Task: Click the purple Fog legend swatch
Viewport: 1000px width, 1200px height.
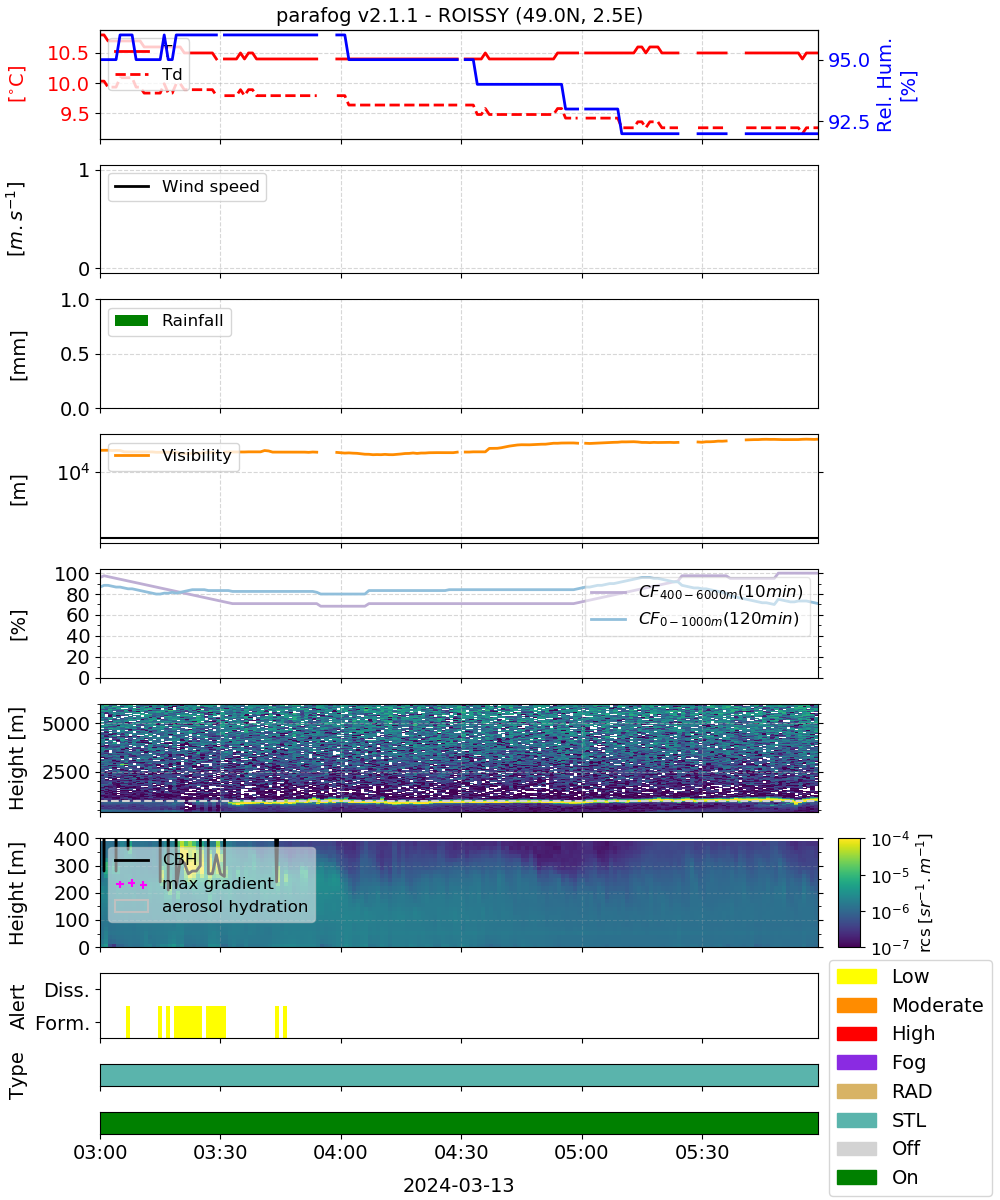Action: [857, 1062]
